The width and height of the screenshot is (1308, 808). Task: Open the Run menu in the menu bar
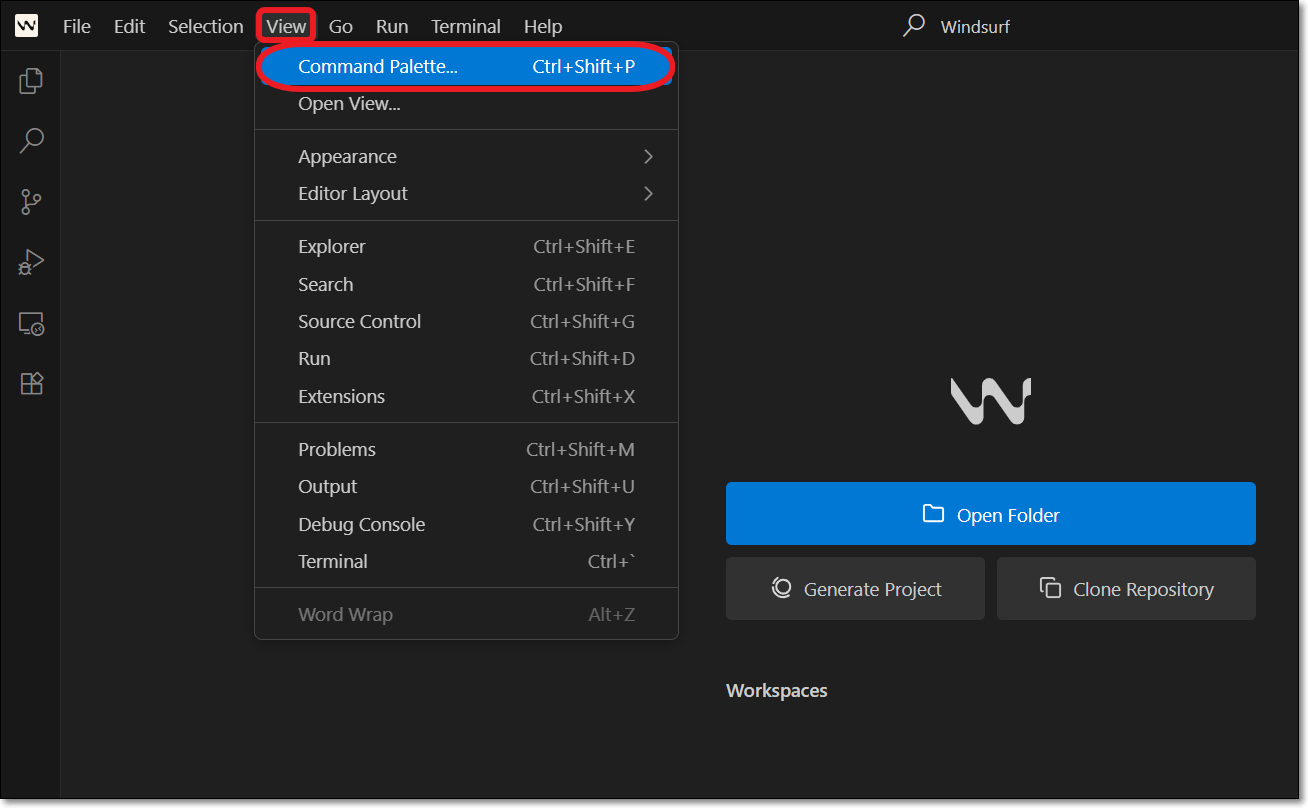coord(391,26)
